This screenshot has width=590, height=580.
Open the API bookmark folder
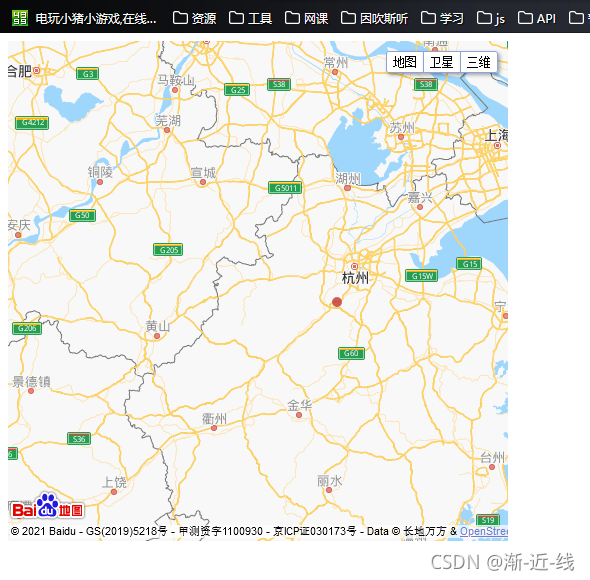(x=537, y=18)
